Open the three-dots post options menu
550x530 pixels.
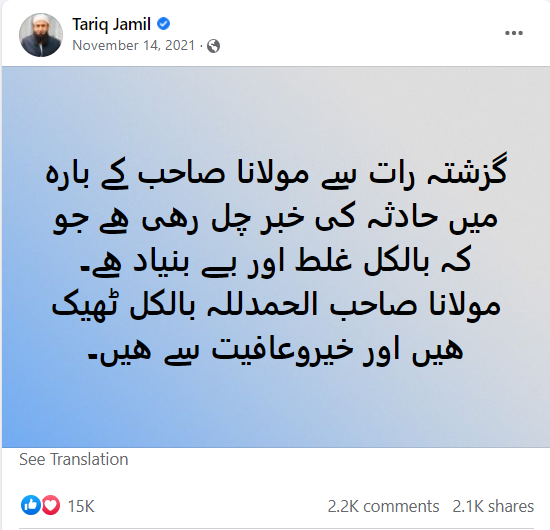(x=514, y=33)
